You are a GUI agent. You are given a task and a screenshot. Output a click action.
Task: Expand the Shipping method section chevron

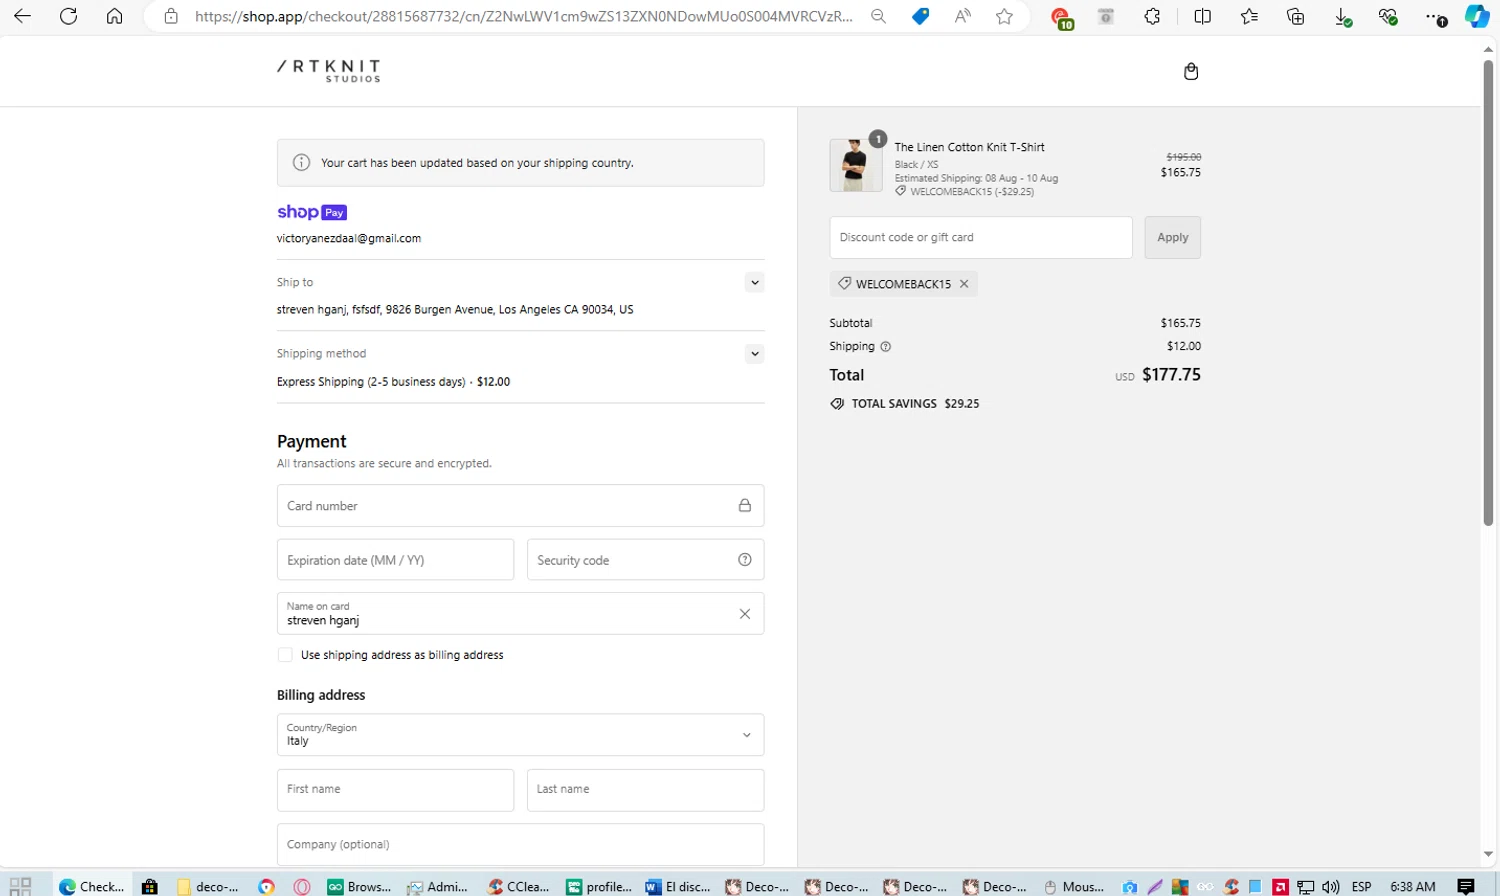click(755, 354)
